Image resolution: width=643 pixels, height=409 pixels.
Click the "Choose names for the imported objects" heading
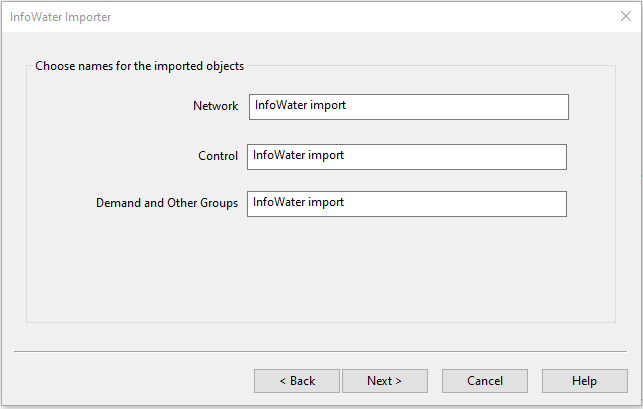click(140, 66)
